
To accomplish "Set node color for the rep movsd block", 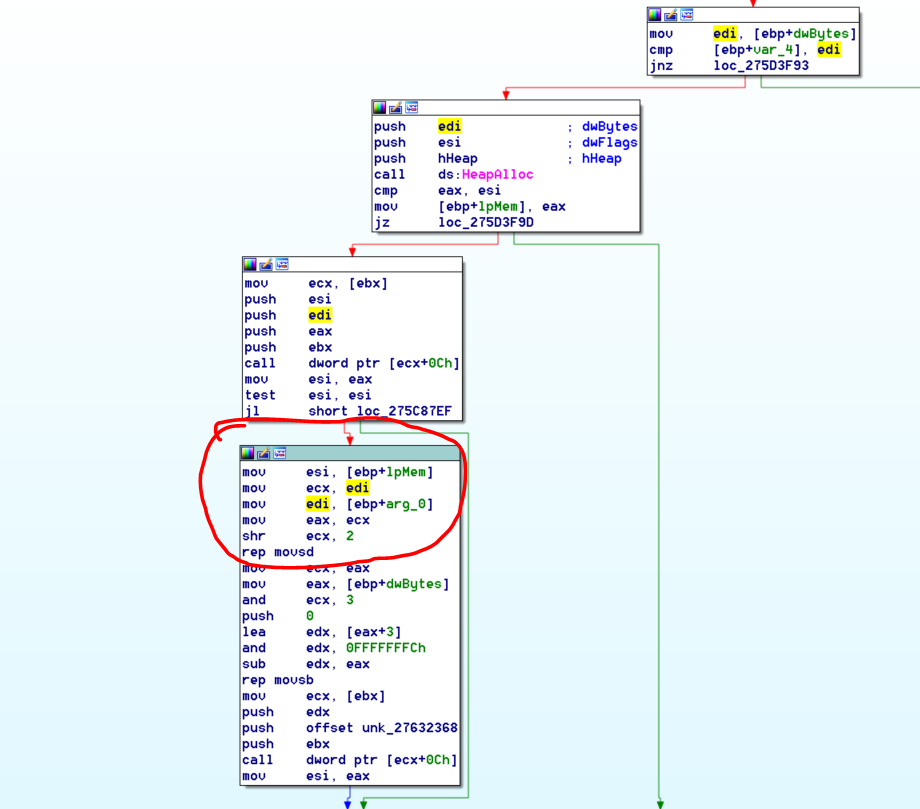I will [x=248, y=453].
